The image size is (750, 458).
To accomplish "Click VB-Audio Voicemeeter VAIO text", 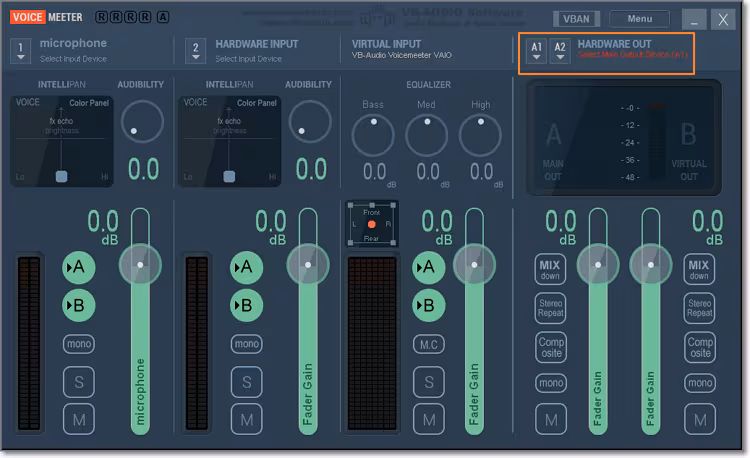I will point(402,55).
